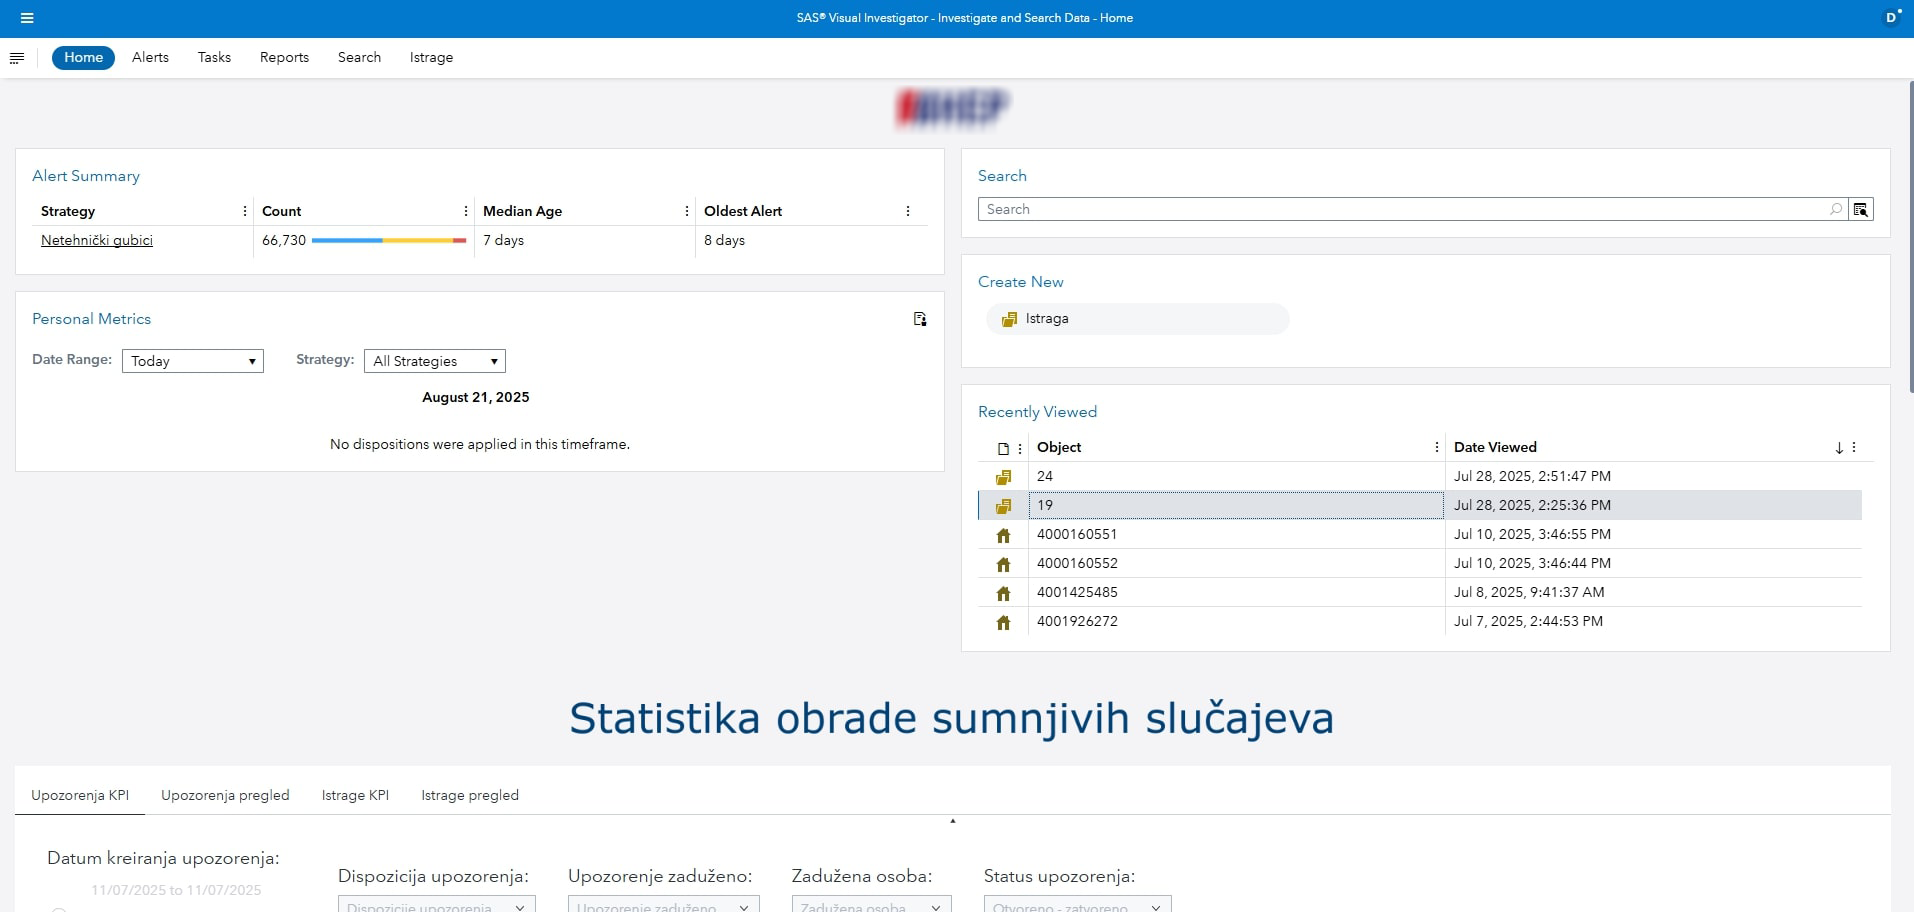Click the advanced search icon in Search box
The height and width of the screenshot is (912, 1914).
coord(1860,209)
